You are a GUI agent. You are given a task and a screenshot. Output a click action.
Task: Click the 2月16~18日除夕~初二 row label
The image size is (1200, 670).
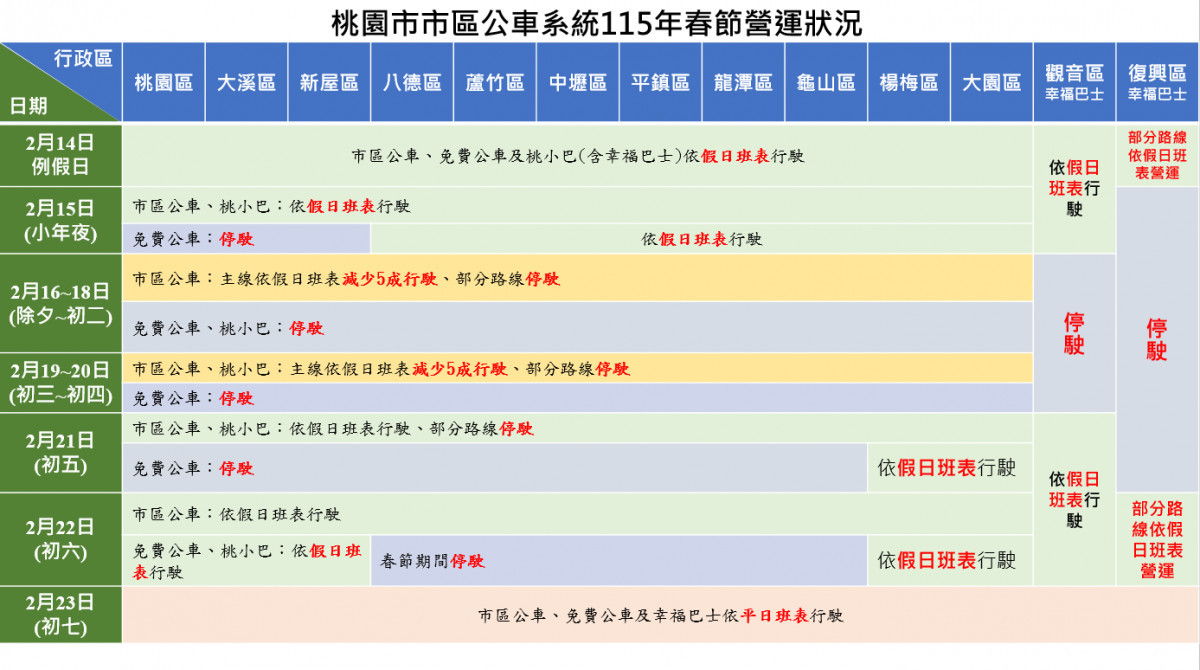[x=61, y=305]
